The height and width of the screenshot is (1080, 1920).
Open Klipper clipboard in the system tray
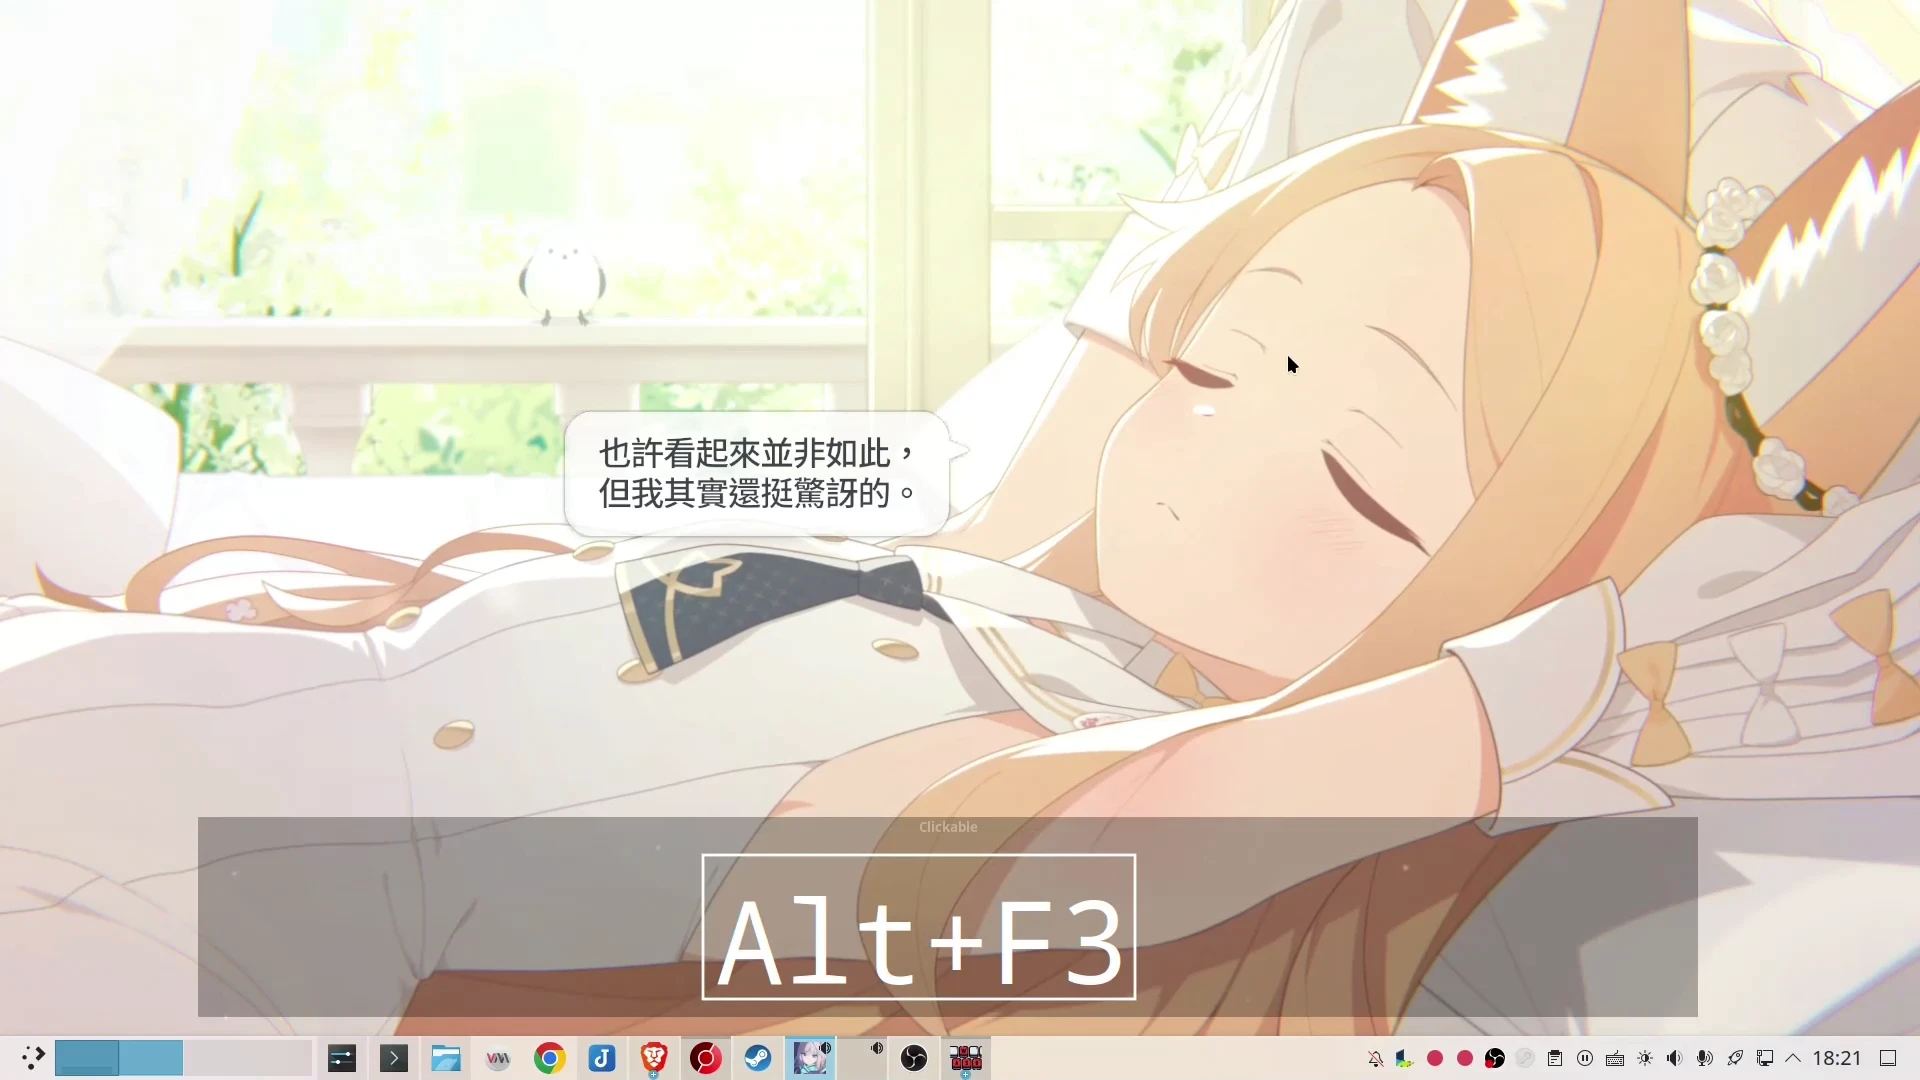click(x=1555, y=1058)
